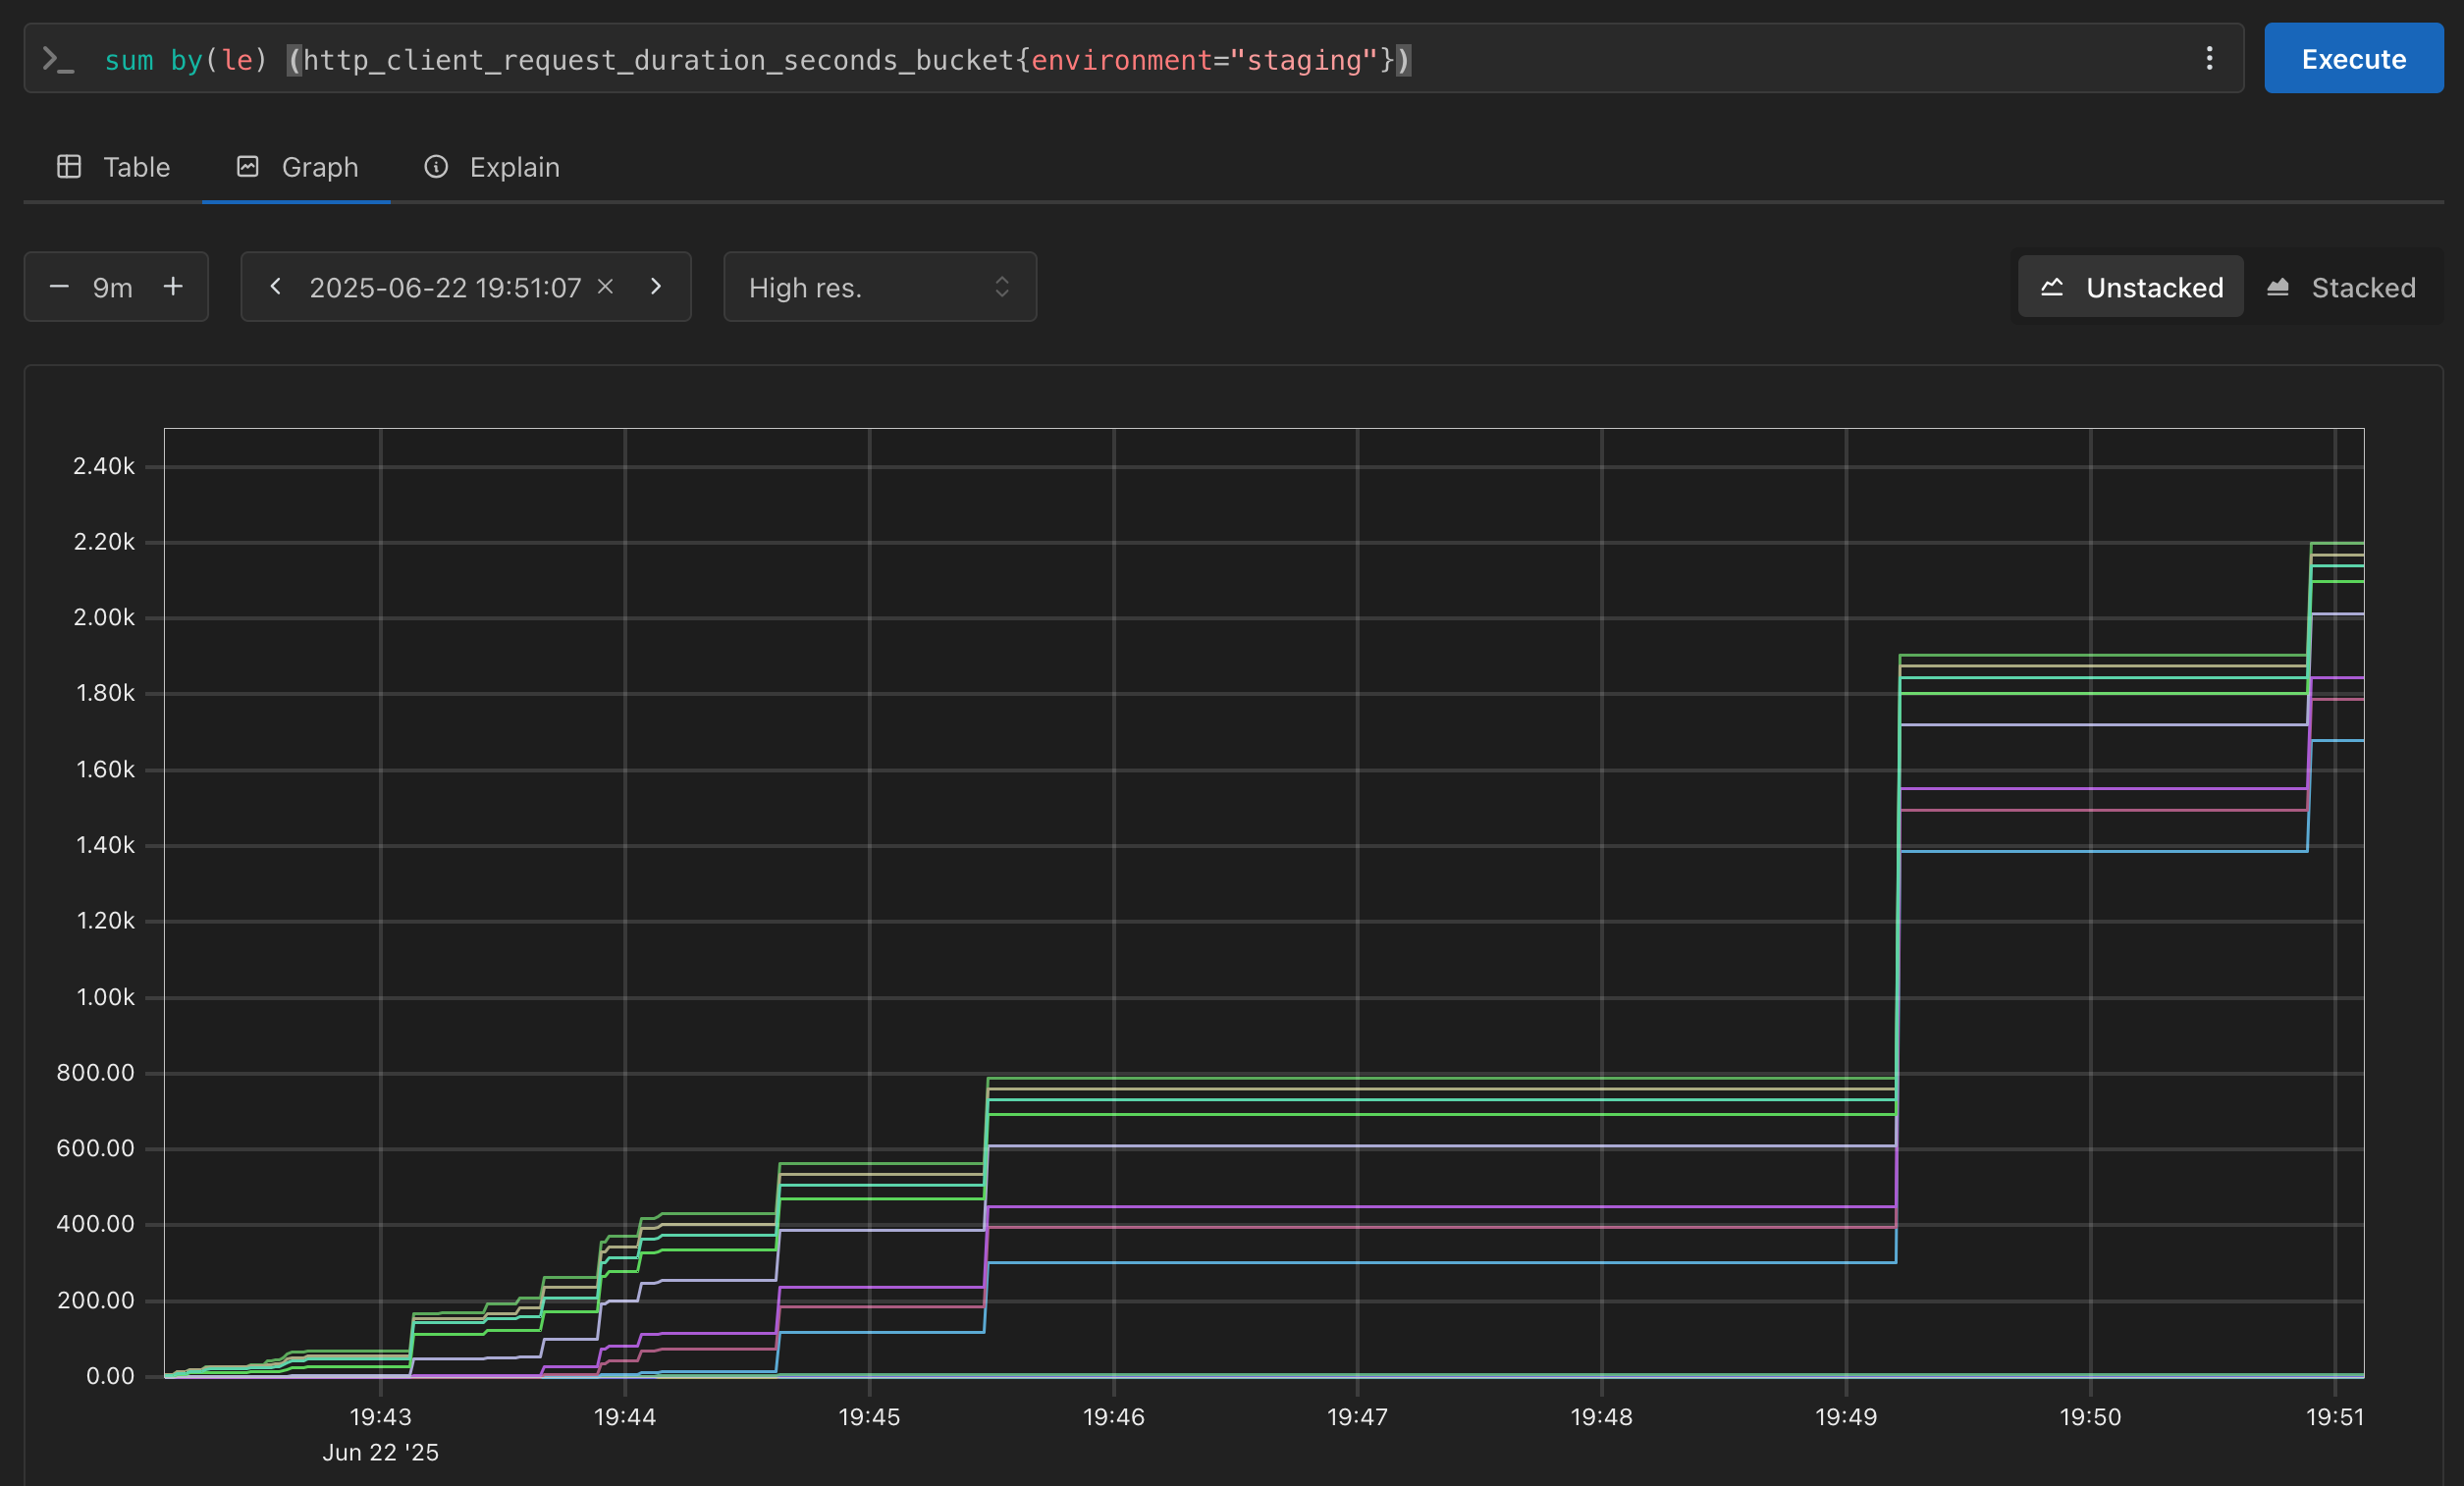Click the Stacked area chart icon
Screen dimensions: 2464x1486
coord(2278,288)
